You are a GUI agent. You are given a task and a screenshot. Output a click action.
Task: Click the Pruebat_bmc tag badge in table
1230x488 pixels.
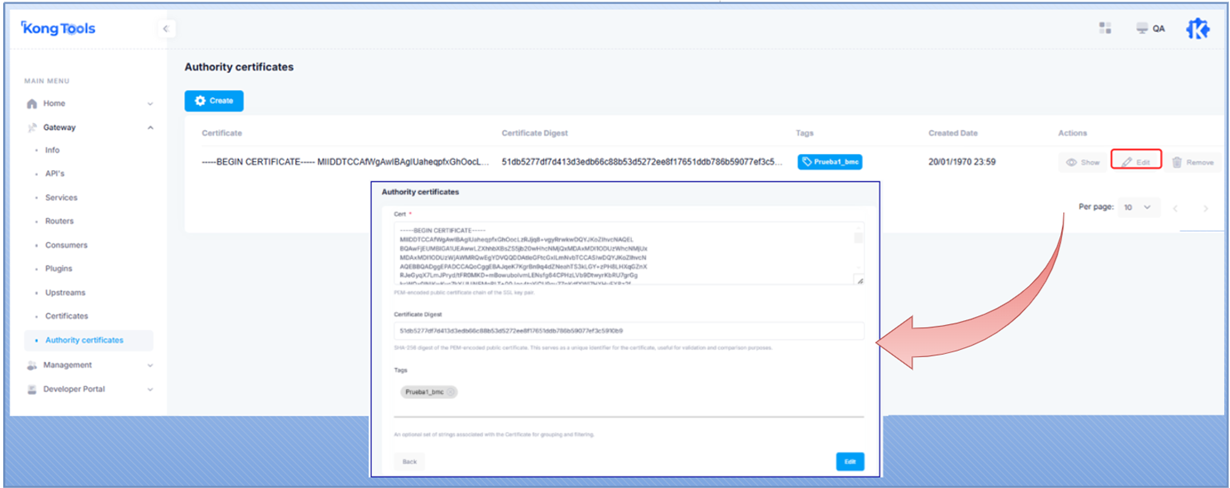pos(830,162)
